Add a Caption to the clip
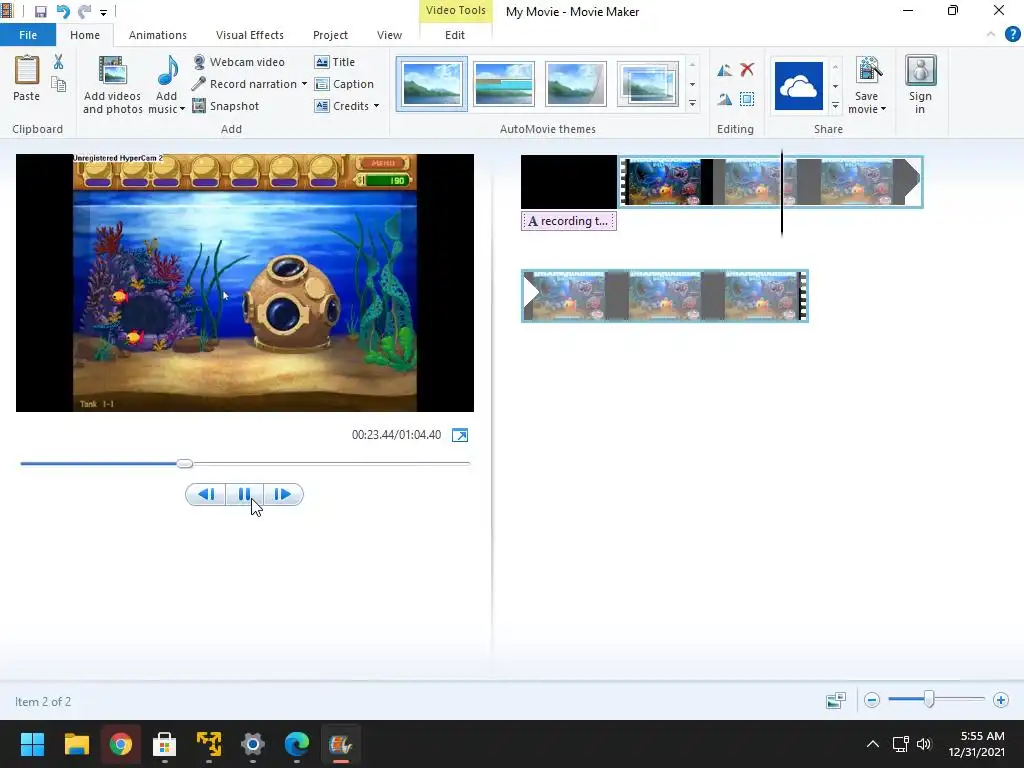 [344, 84]
